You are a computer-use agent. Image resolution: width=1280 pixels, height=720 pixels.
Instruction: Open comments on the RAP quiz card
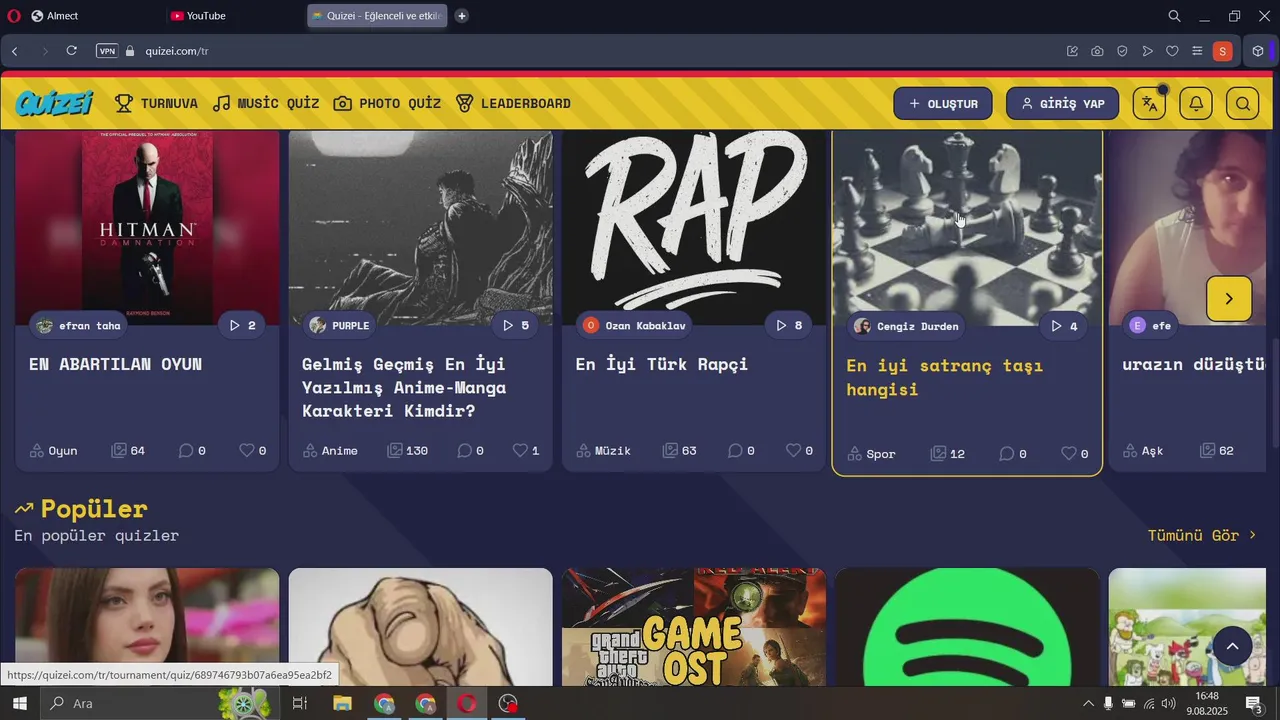pyautogui.click(x=741, y=451)
